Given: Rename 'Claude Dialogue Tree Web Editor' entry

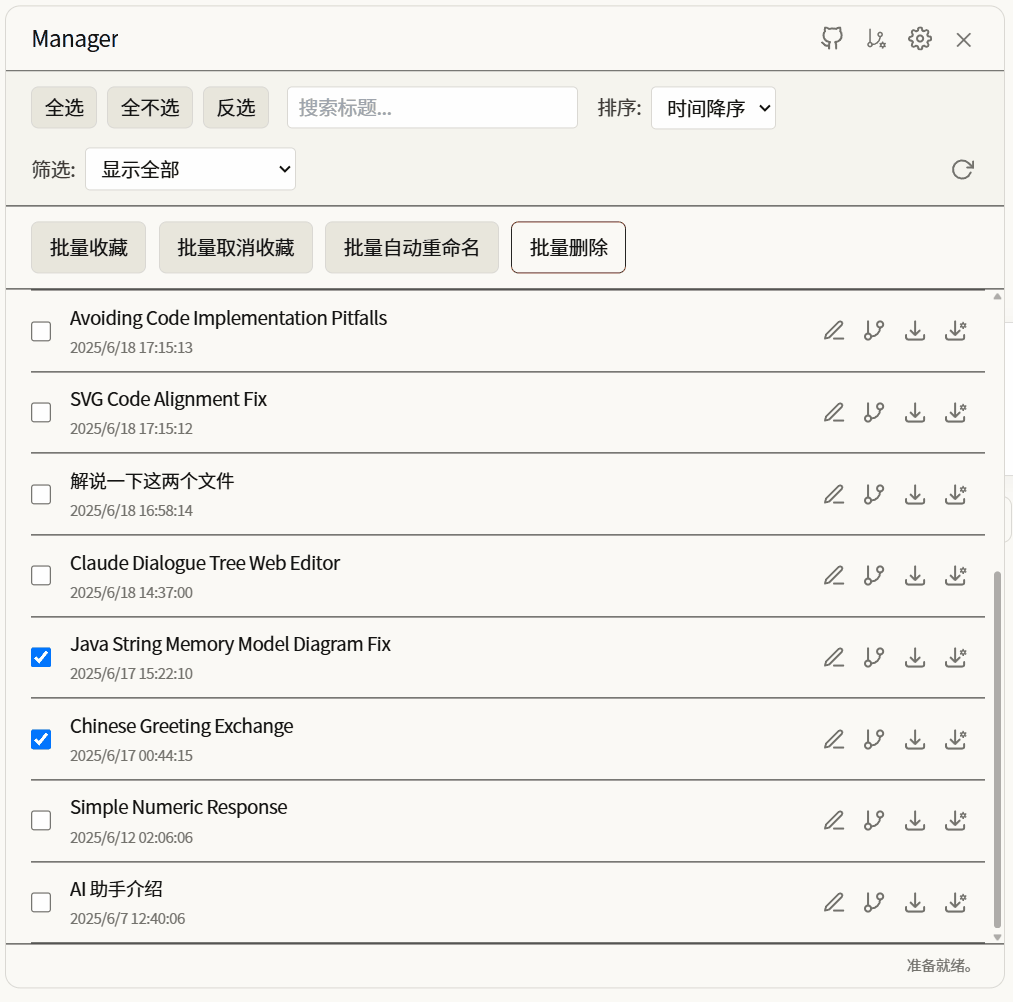Looking at the screenshot, I should pos(834,575).
